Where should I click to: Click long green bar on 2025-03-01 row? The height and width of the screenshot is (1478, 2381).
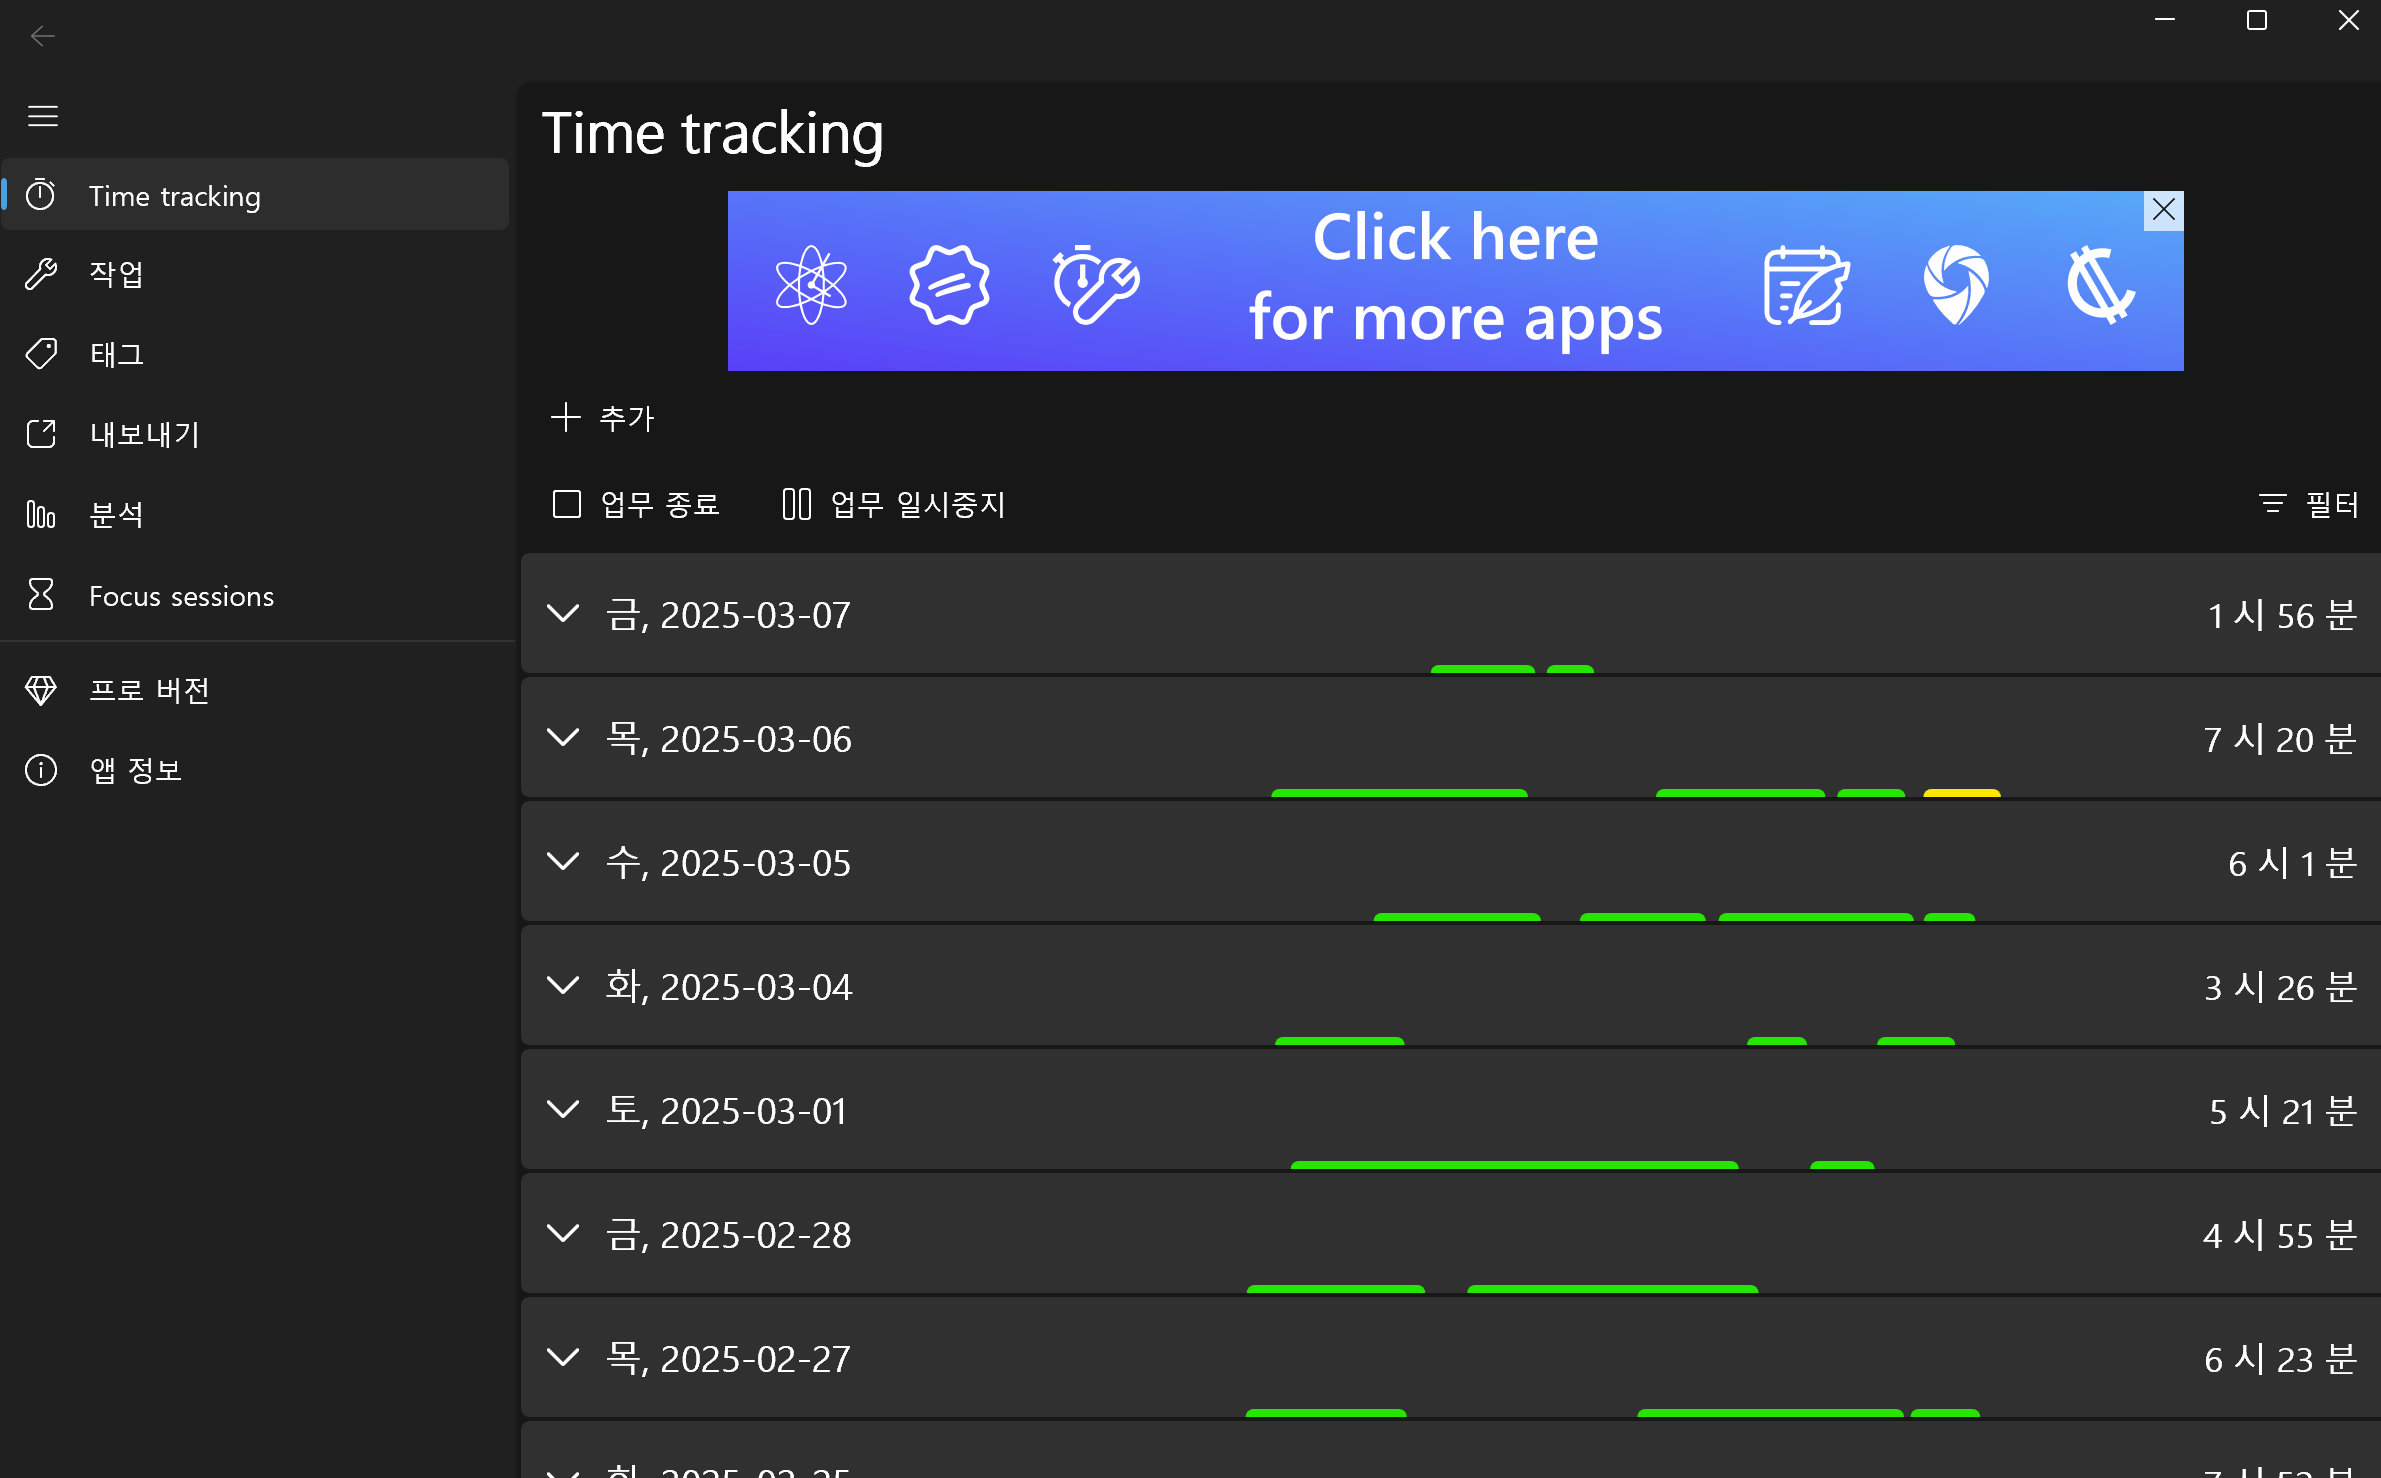tap(1513, 1165)
